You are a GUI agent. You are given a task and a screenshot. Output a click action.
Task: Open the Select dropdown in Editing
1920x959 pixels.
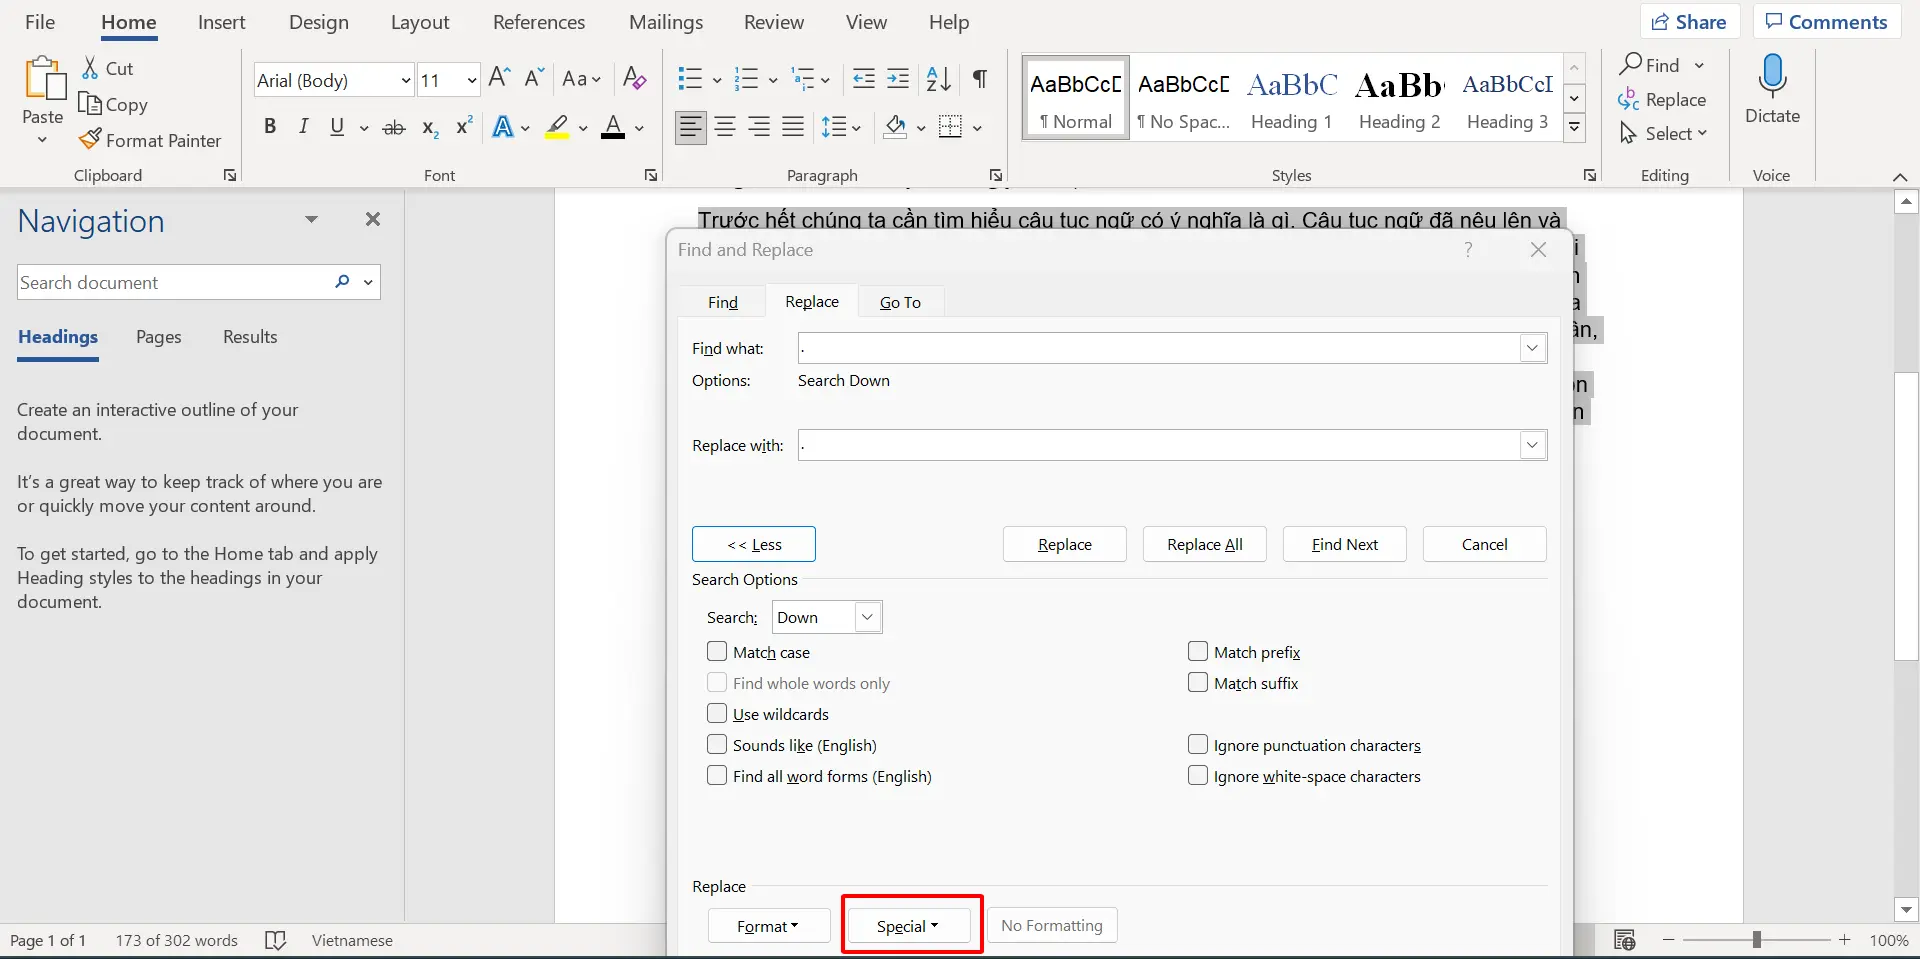coord(1664,133)
